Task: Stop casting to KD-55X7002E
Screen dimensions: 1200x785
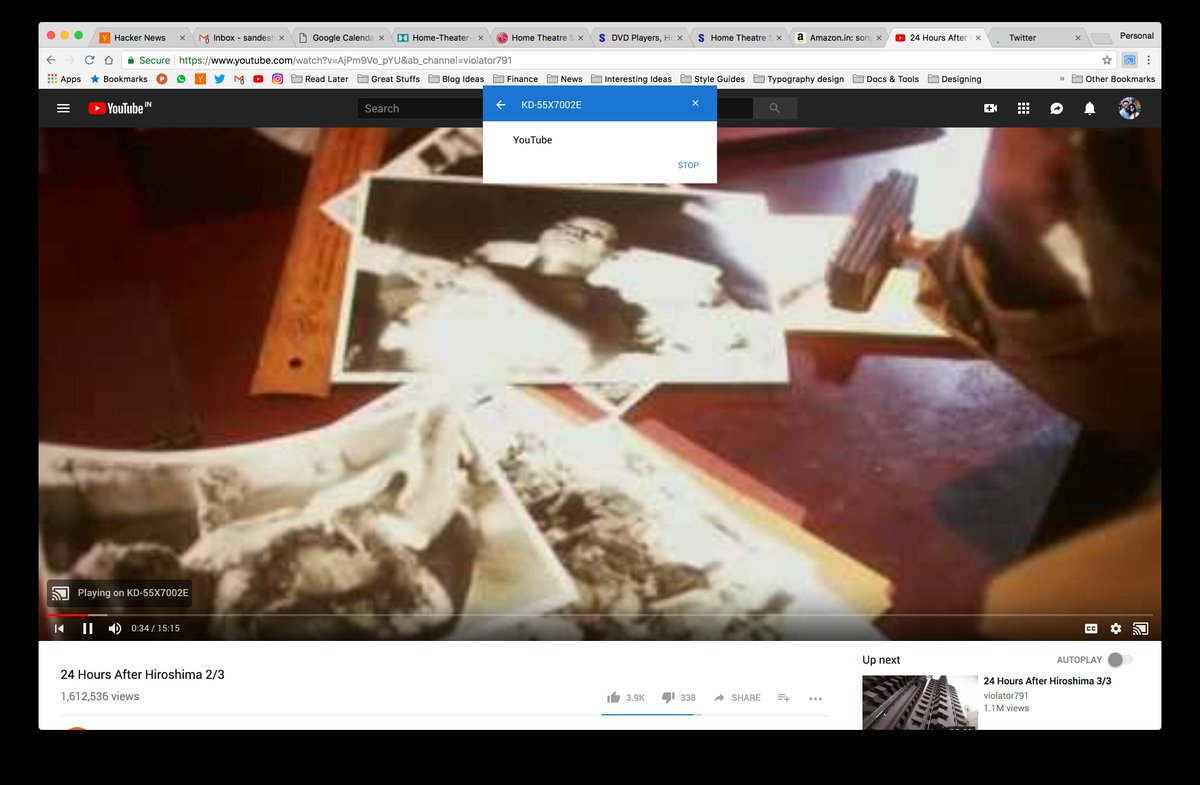Action: pos(688,165)
